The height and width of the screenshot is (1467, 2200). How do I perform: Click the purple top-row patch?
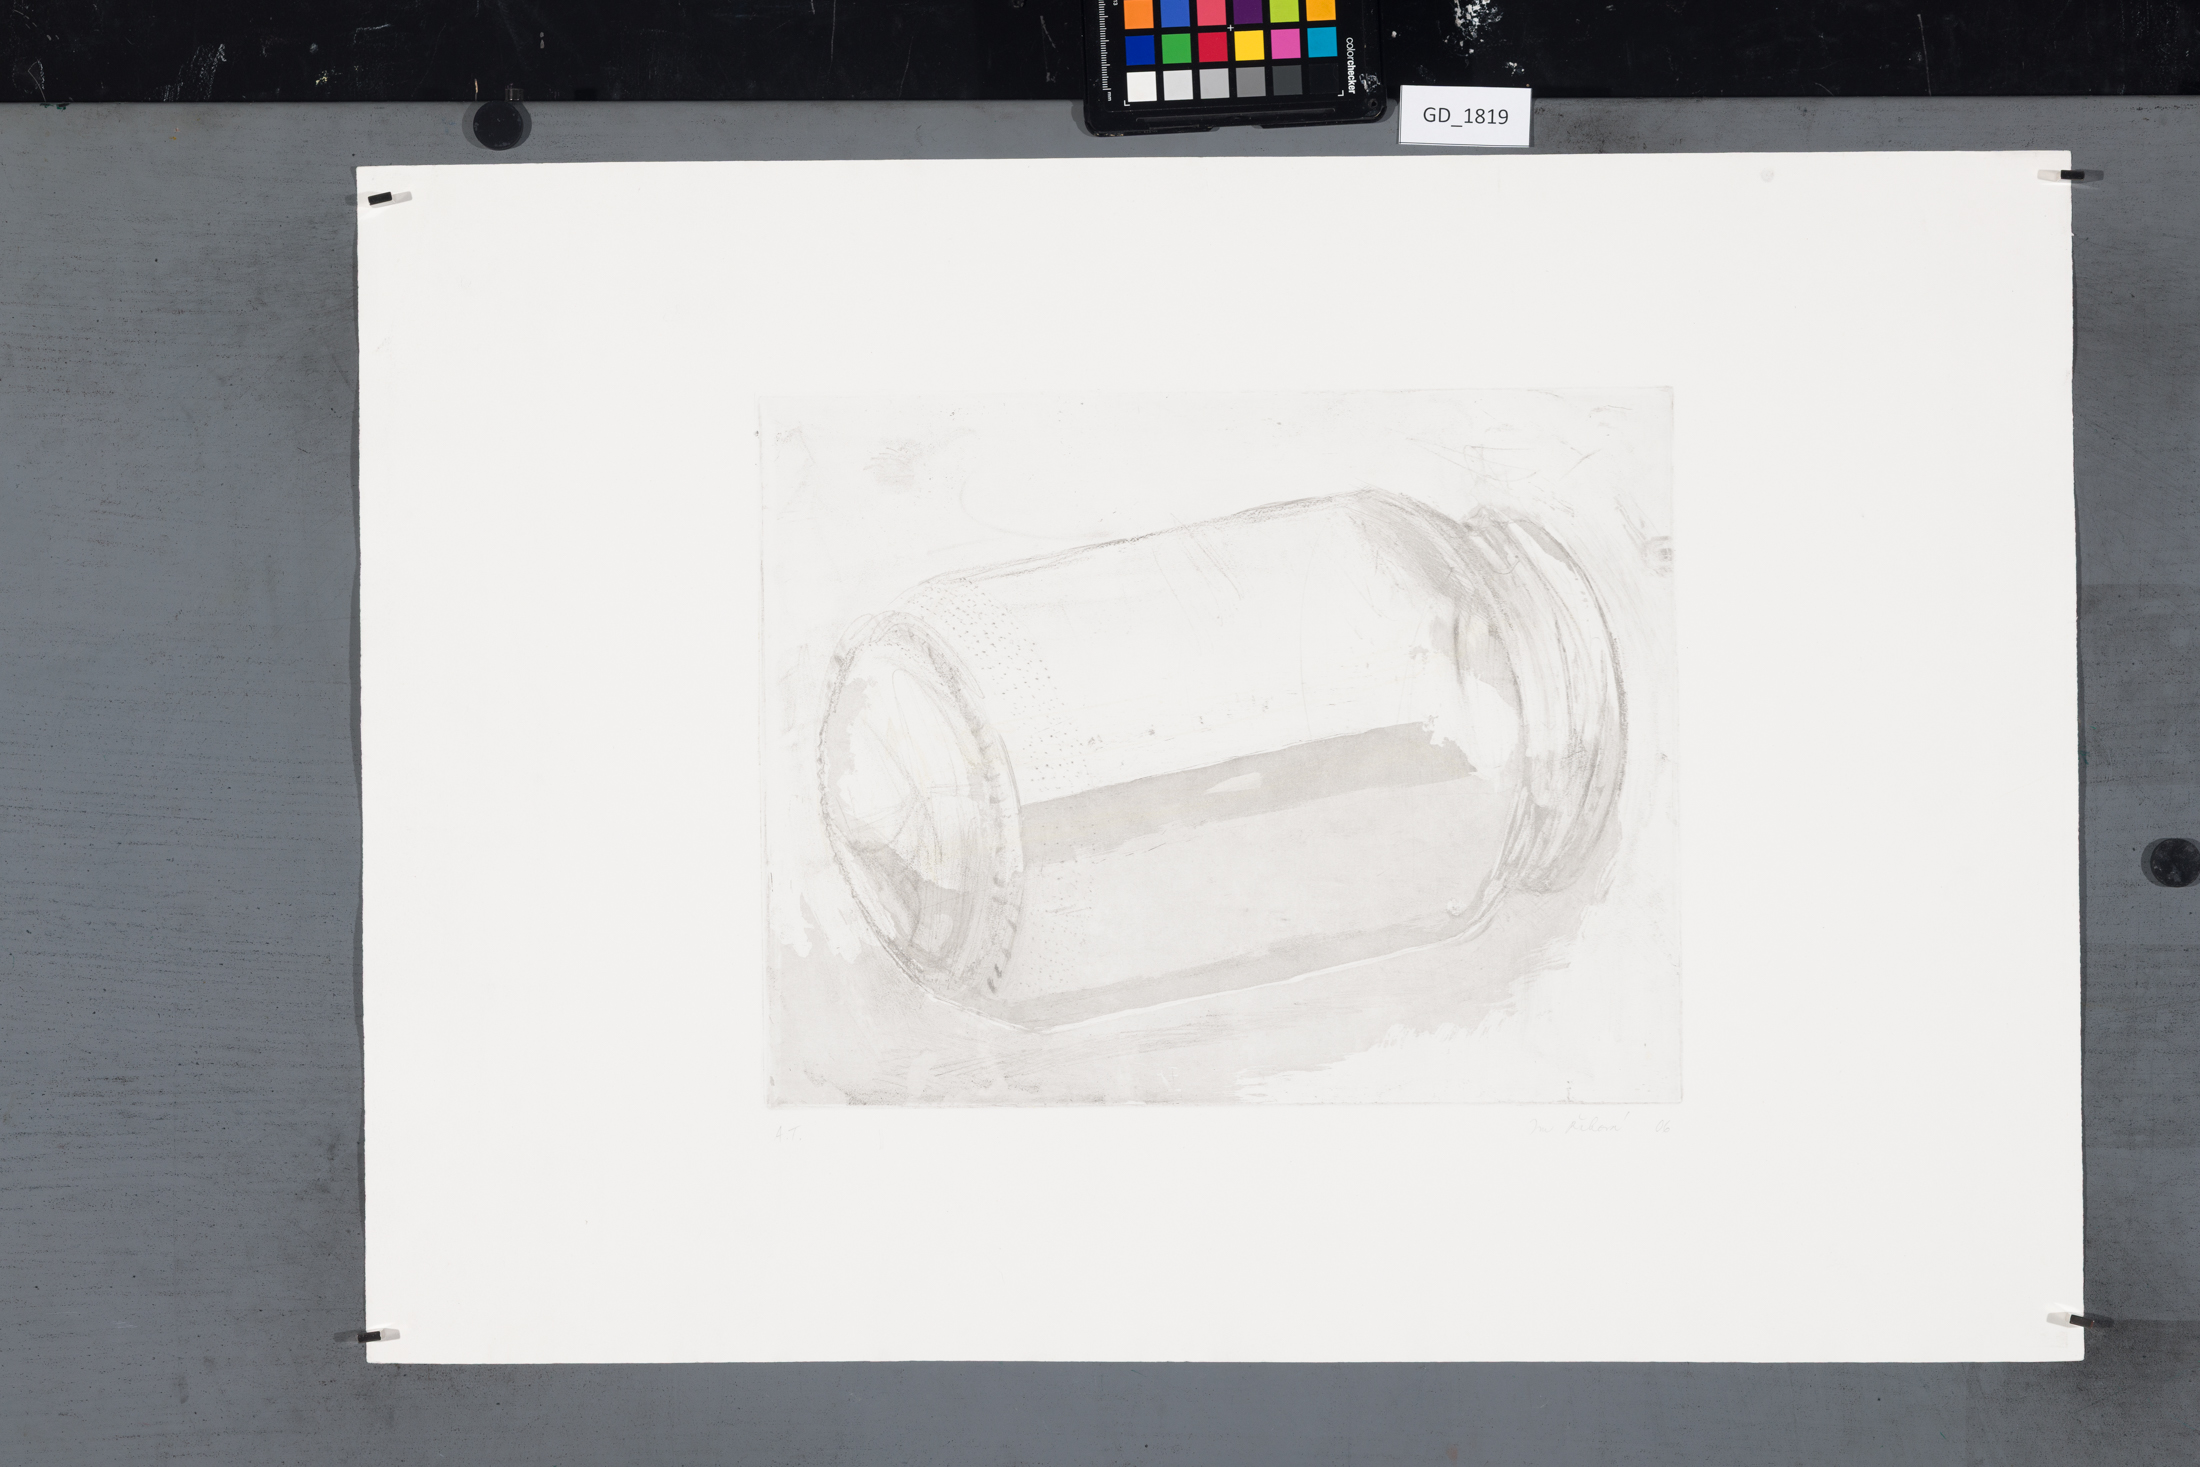[x=1247, y=10]
